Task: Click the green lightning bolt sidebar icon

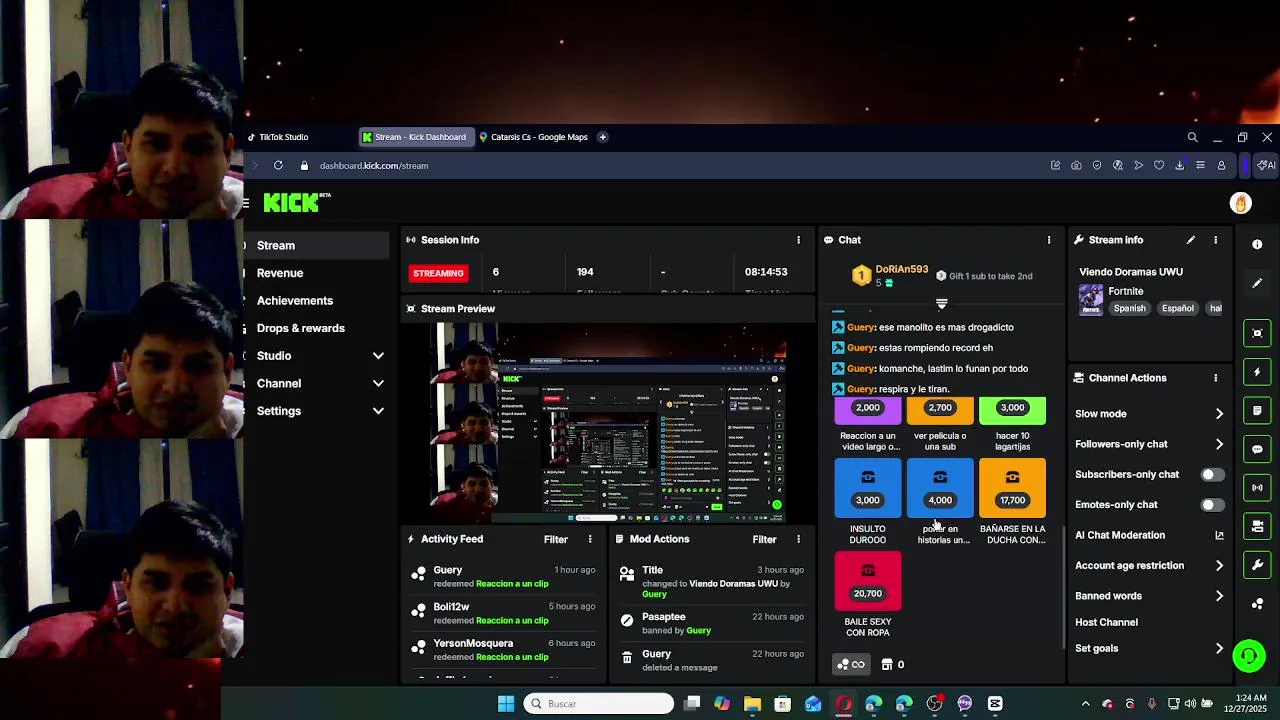Action: [x=1257, y=372]
